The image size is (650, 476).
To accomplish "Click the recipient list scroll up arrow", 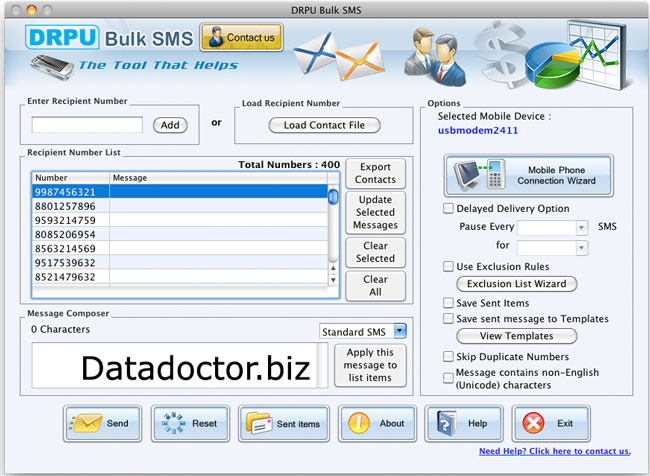I will (333, 268).
